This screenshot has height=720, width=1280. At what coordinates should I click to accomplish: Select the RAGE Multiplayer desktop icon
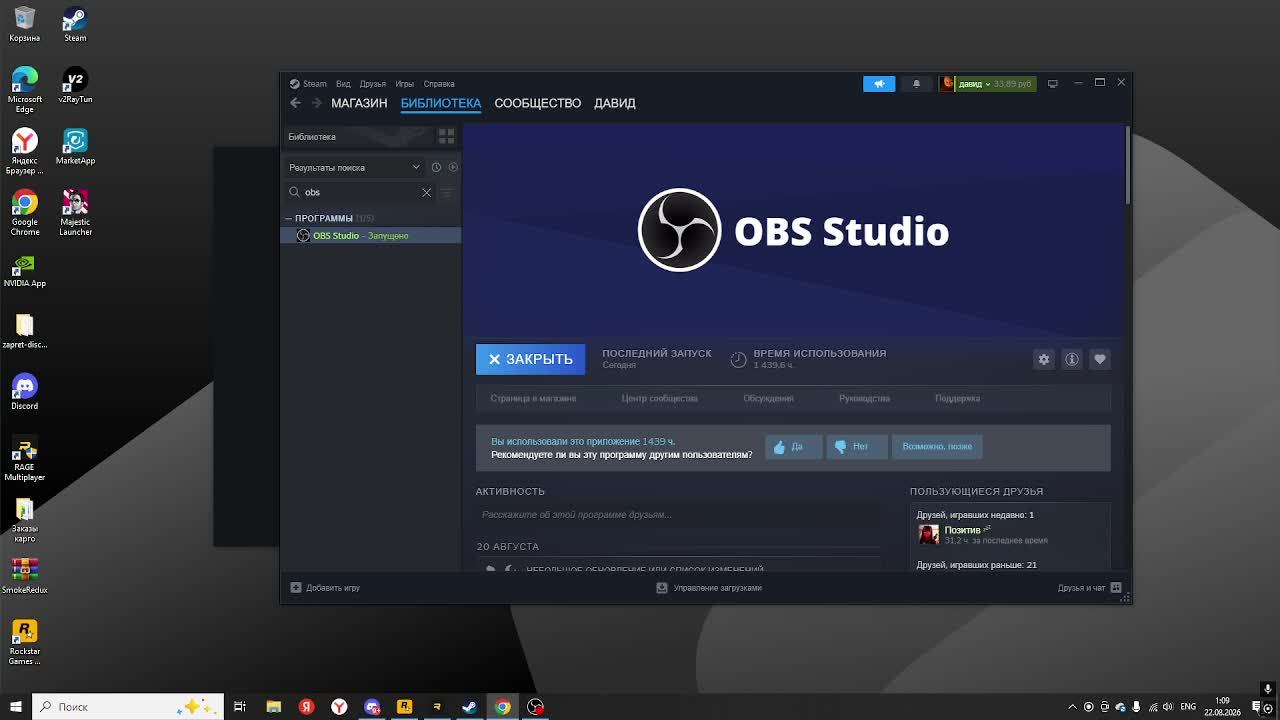[24, 460]
